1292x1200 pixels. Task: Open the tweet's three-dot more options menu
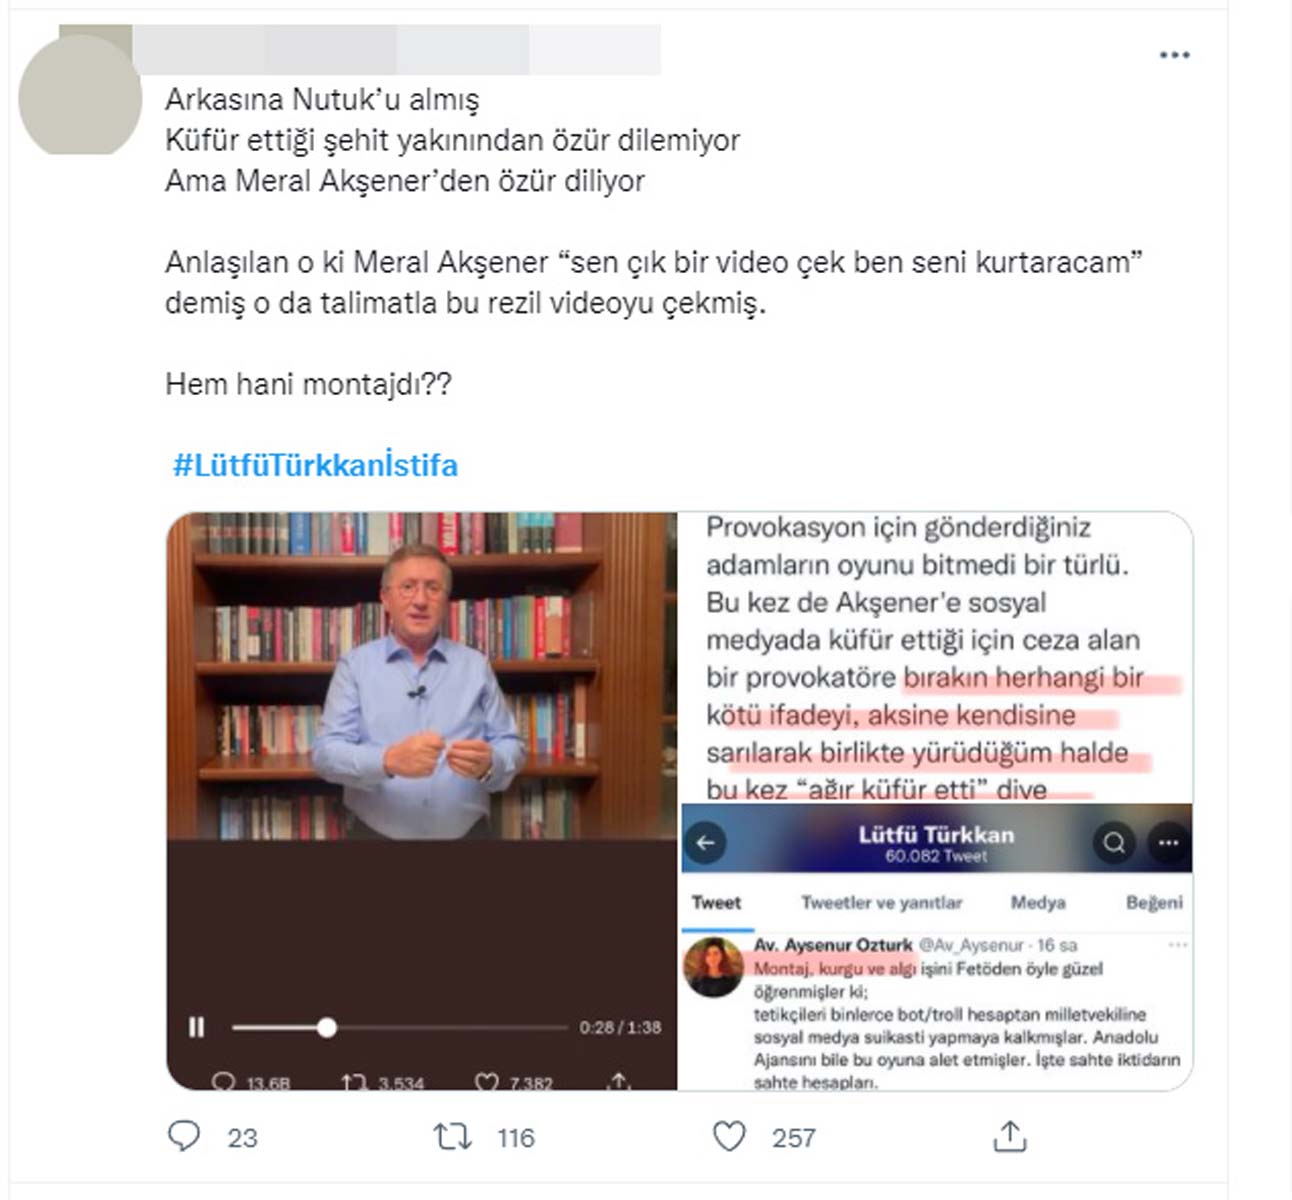(x=1174, y=55)
